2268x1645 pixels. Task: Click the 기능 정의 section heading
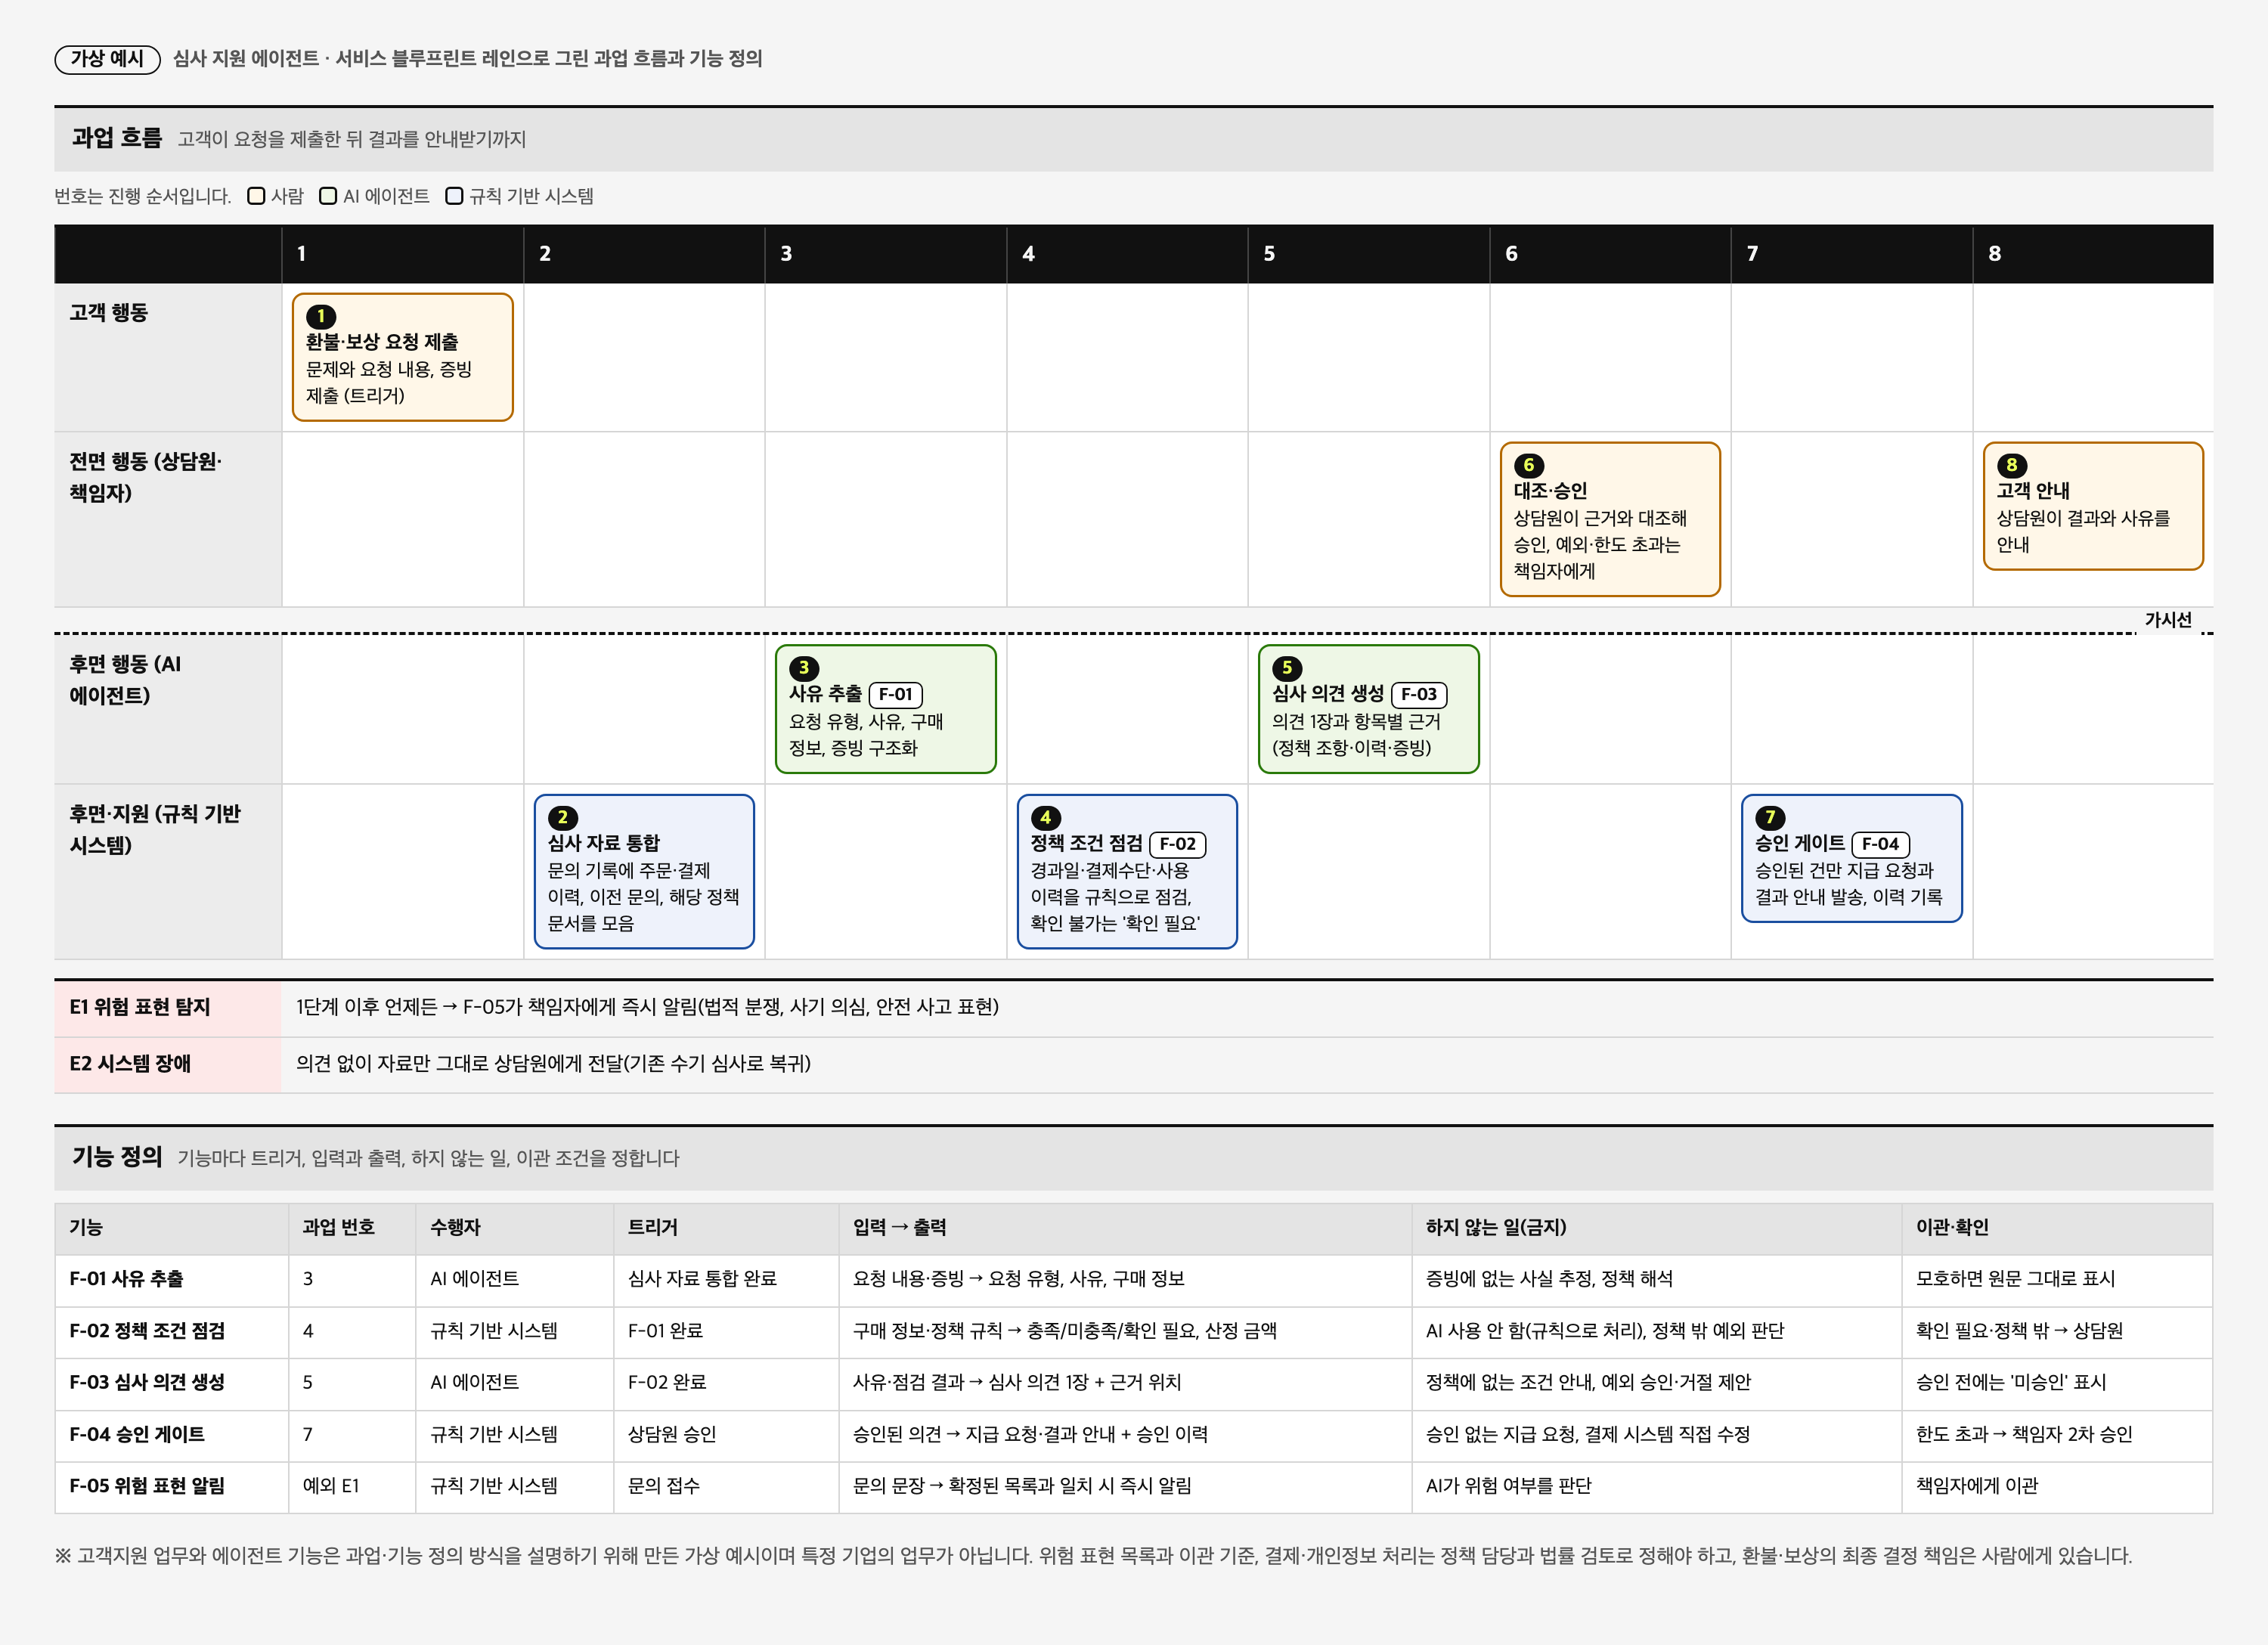[117, 1157]
